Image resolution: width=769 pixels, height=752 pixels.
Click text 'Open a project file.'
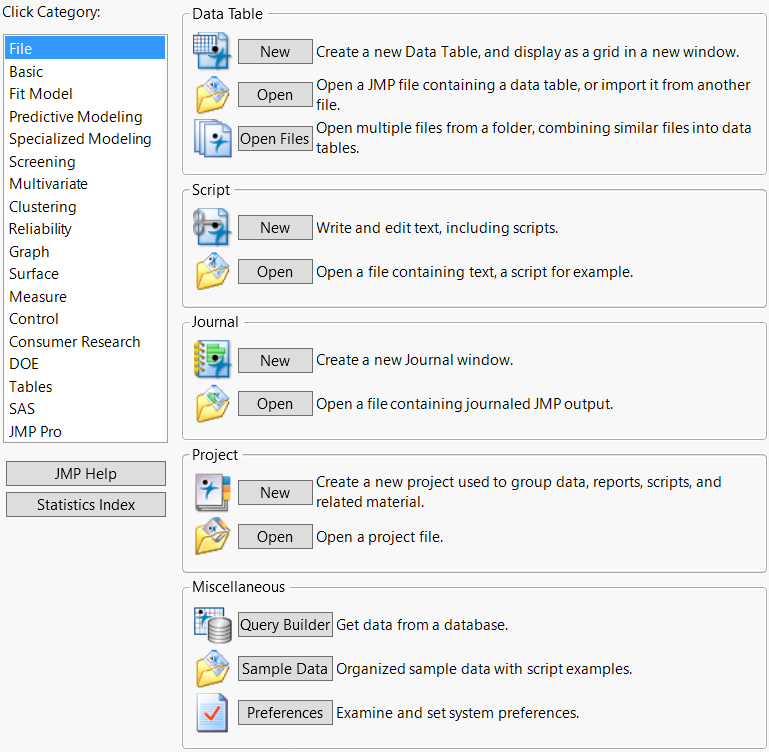380,537
